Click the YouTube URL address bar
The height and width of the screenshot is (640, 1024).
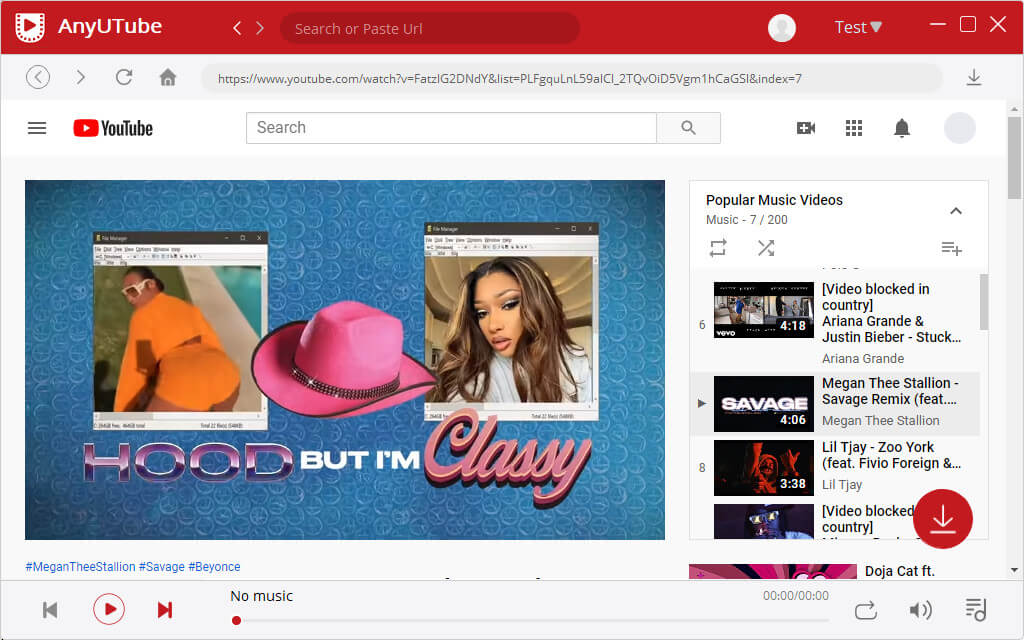click(x=571, y=78)
